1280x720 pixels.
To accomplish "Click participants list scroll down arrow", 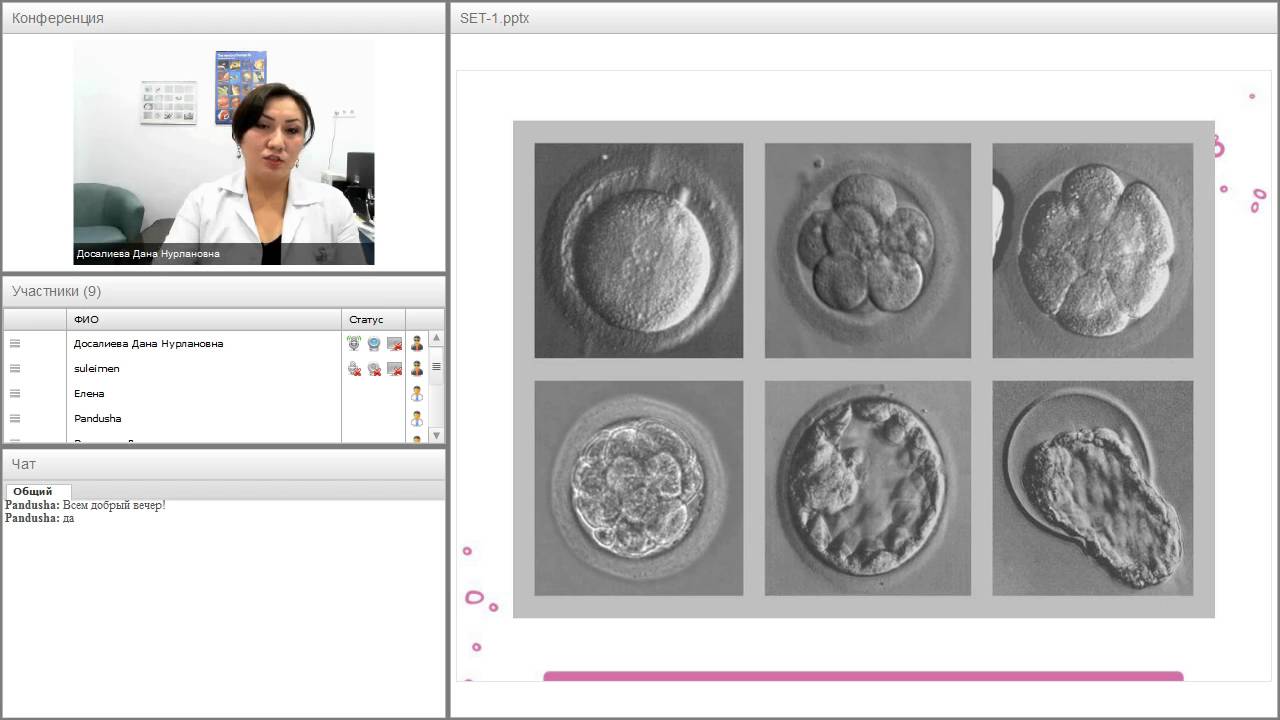I will 436,435.
